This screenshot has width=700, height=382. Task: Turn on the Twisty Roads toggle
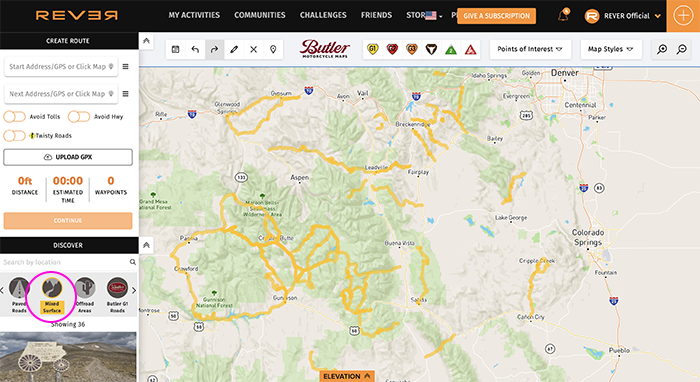coord(14,135)
